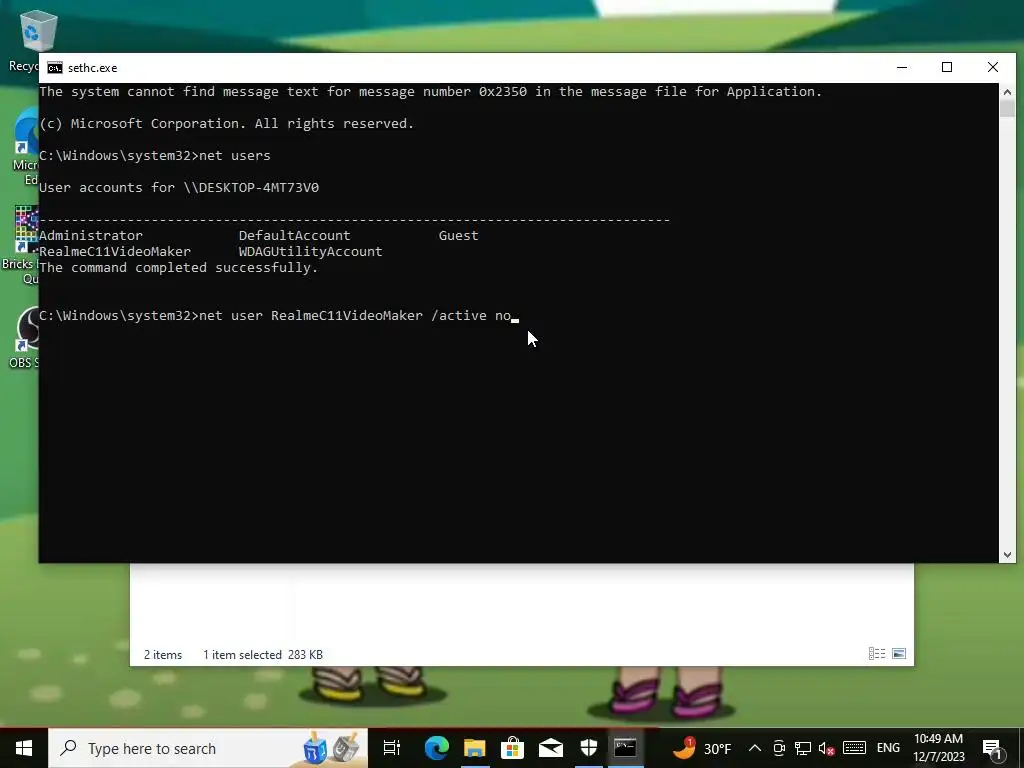
Task: Click the Guest account text in console
Action: point(458,235)
